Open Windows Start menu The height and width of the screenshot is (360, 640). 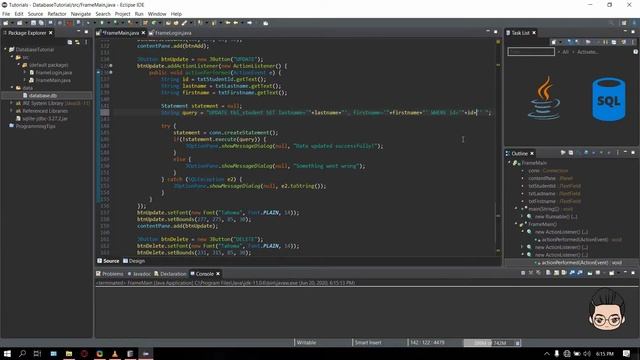(7, 353)
